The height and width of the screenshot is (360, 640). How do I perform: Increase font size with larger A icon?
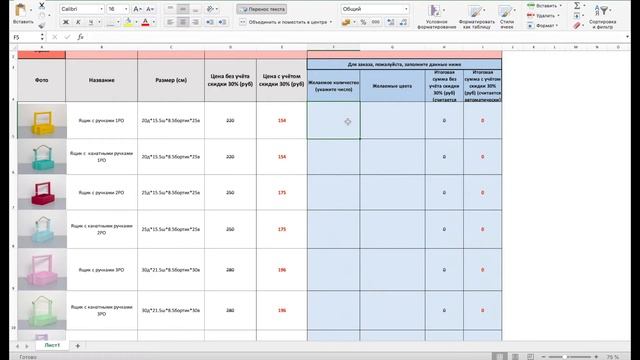coord(138,9)
